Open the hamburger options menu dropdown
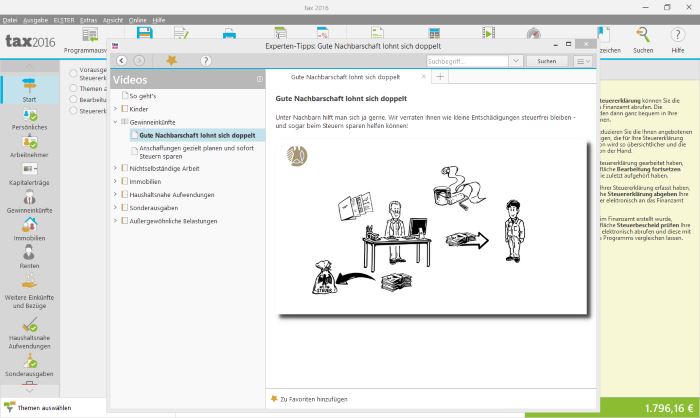Image resolution: width=700 pixels, height=418 pixels. point(583,61)
